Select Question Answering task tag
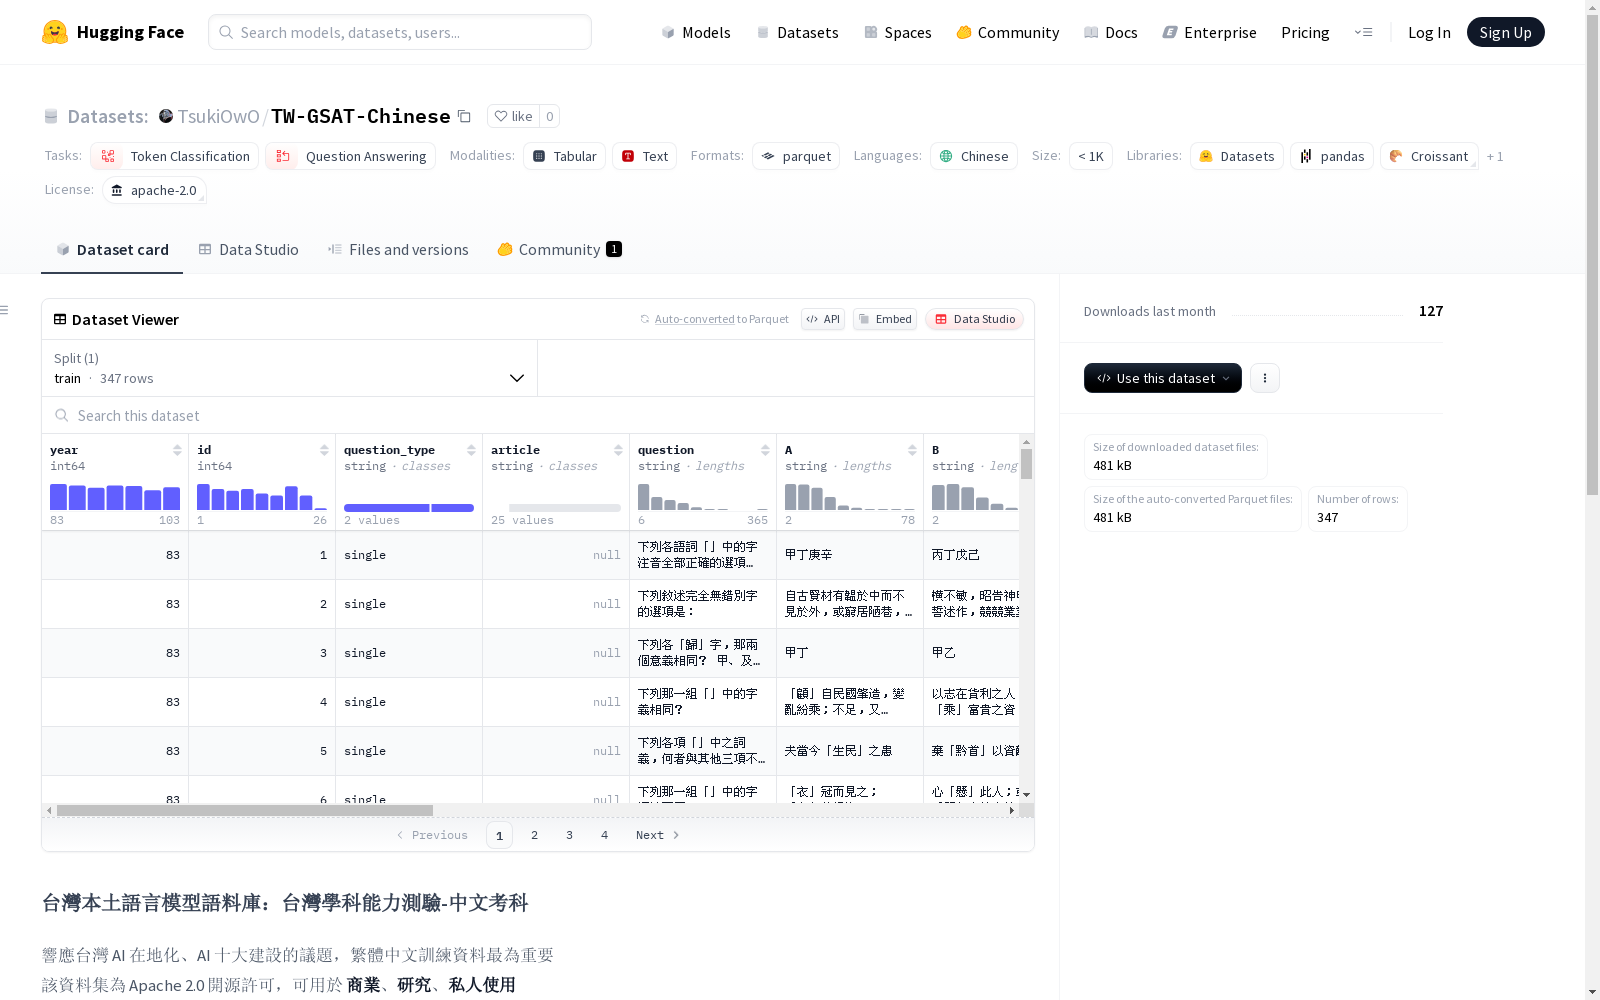The width and height of the screenshot is (1600, 1000). click(x=350, y=156)
